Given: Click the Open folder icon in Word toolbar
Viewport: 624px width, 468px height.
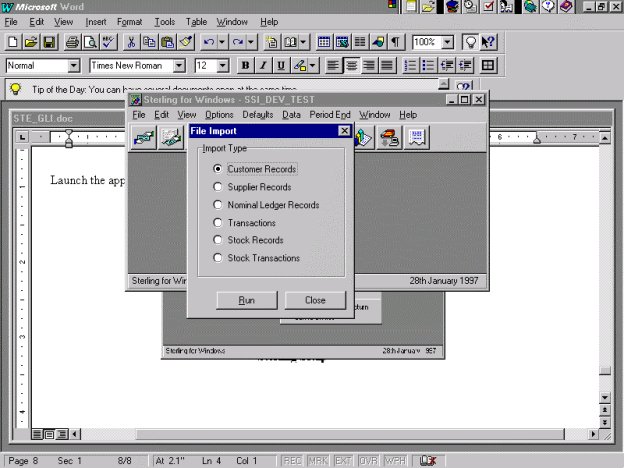Looking at the screenshot, I should [31, 42].
